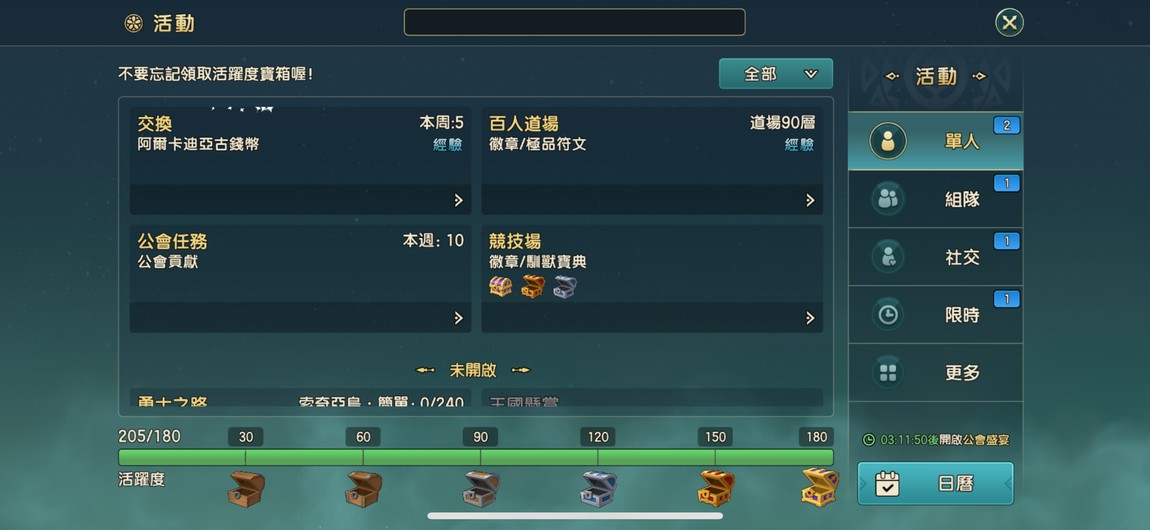Expand the 交換 activity arrow
Screen dimensions: 1150x530
(x=458, y=200)
